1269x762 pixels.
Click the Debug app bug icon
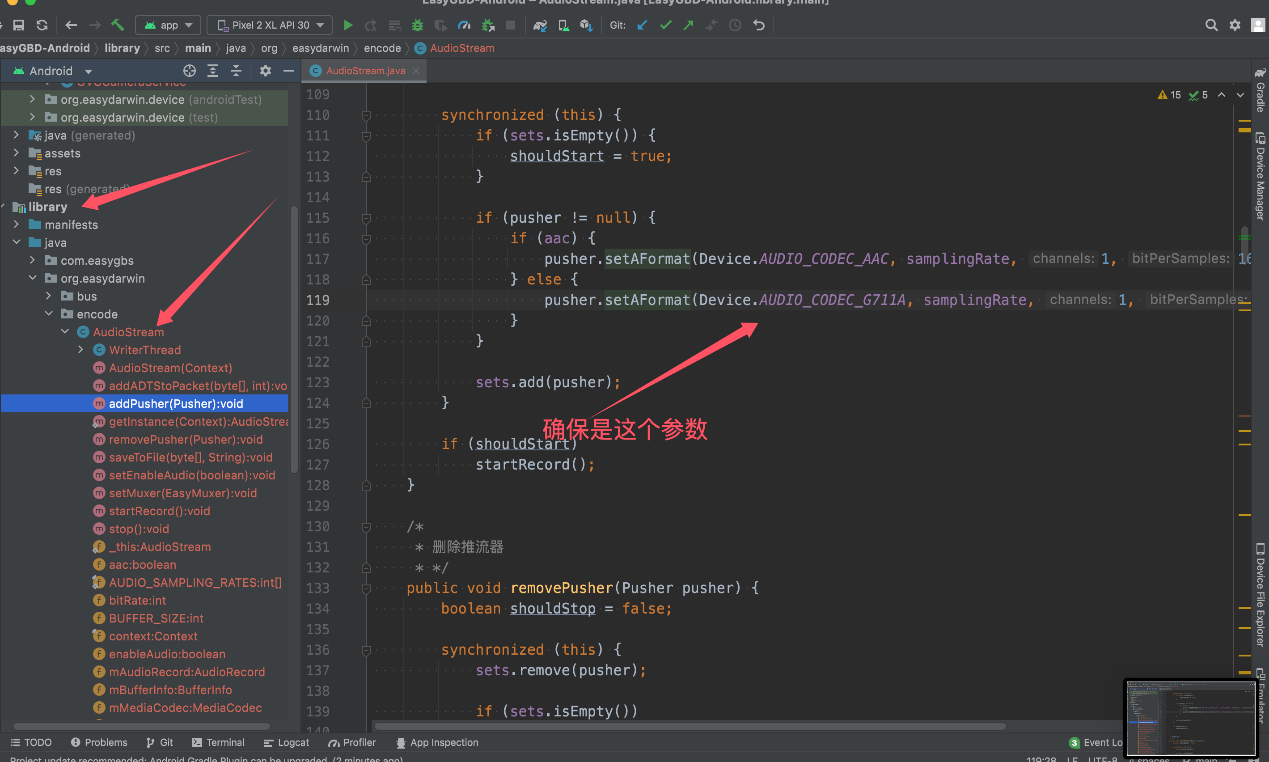pos(418,25)
